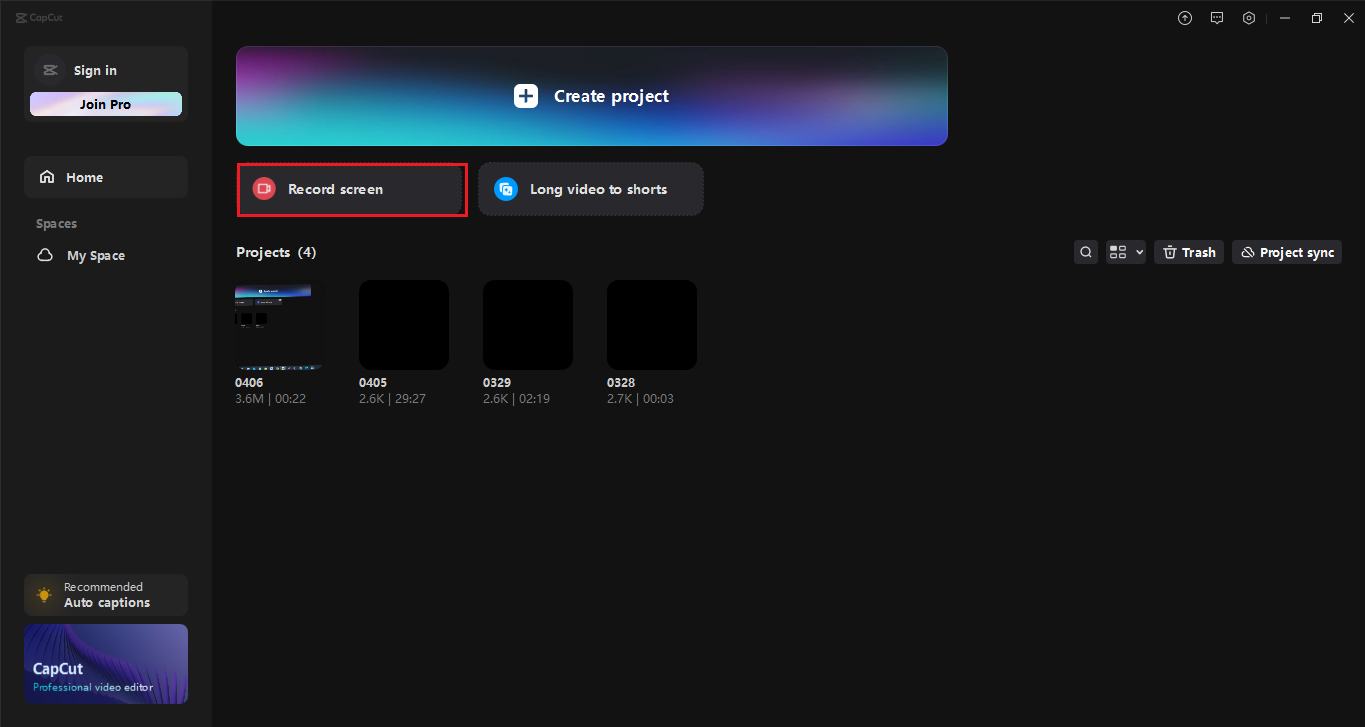The height and width of the screenshot is (727, 1365).
Task: Expand the project view options chevron
Action: (x=1138, y=251)
